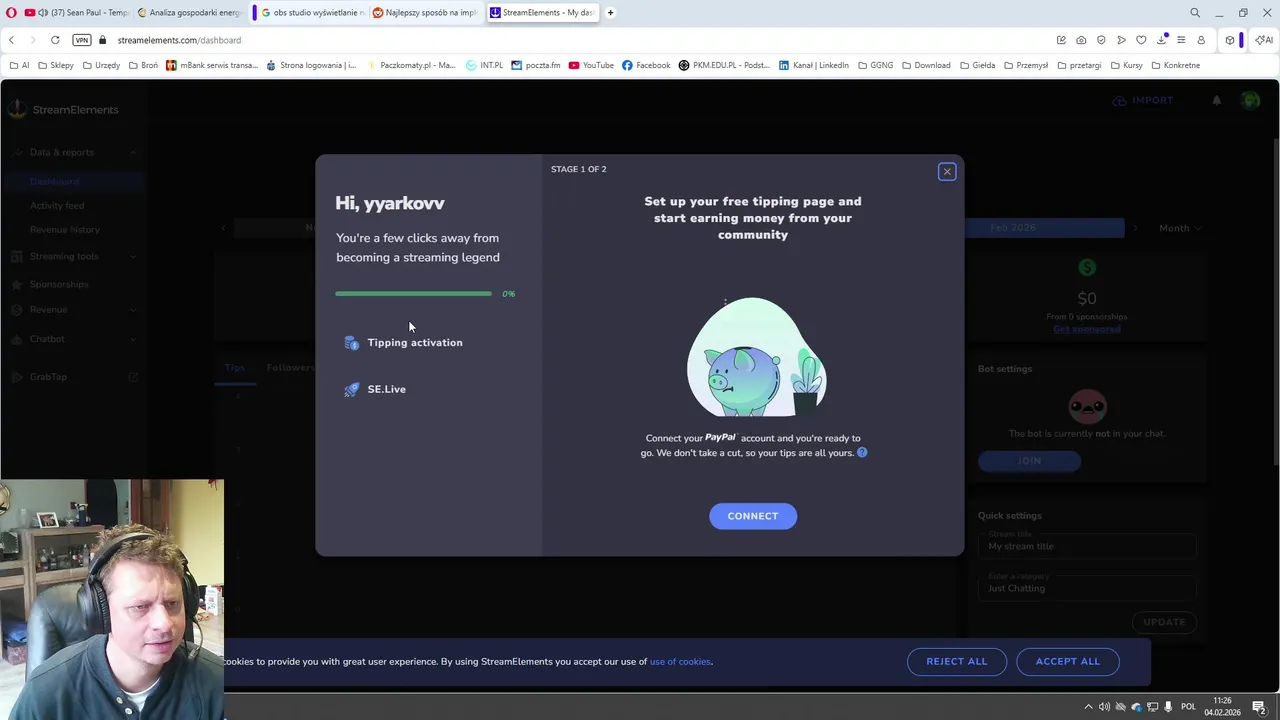Select the StreamElements dashboard tab
1280x720 pixels.
[x=542, y=13]
